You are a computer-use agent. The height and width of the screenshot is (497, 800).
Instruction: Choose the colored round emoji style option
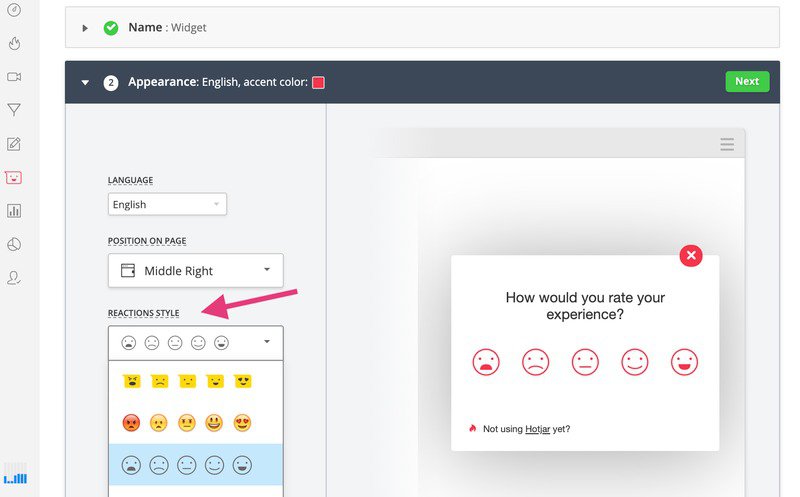[186, 423]
